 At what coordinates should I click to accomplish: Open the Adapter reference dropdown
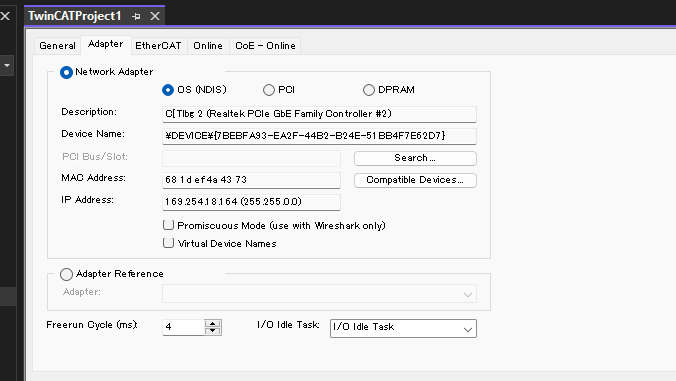point(319,294)
